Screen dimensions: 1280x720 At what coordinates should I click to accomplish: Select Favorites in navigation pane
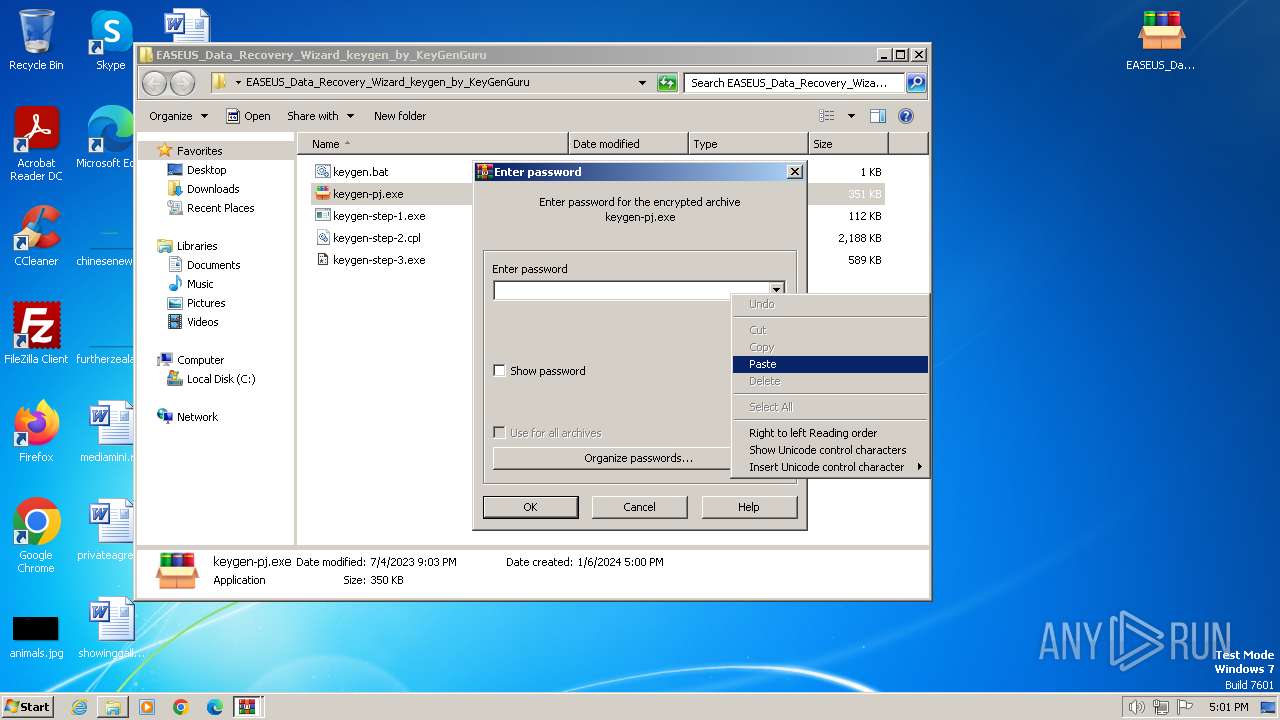(199, 151)
